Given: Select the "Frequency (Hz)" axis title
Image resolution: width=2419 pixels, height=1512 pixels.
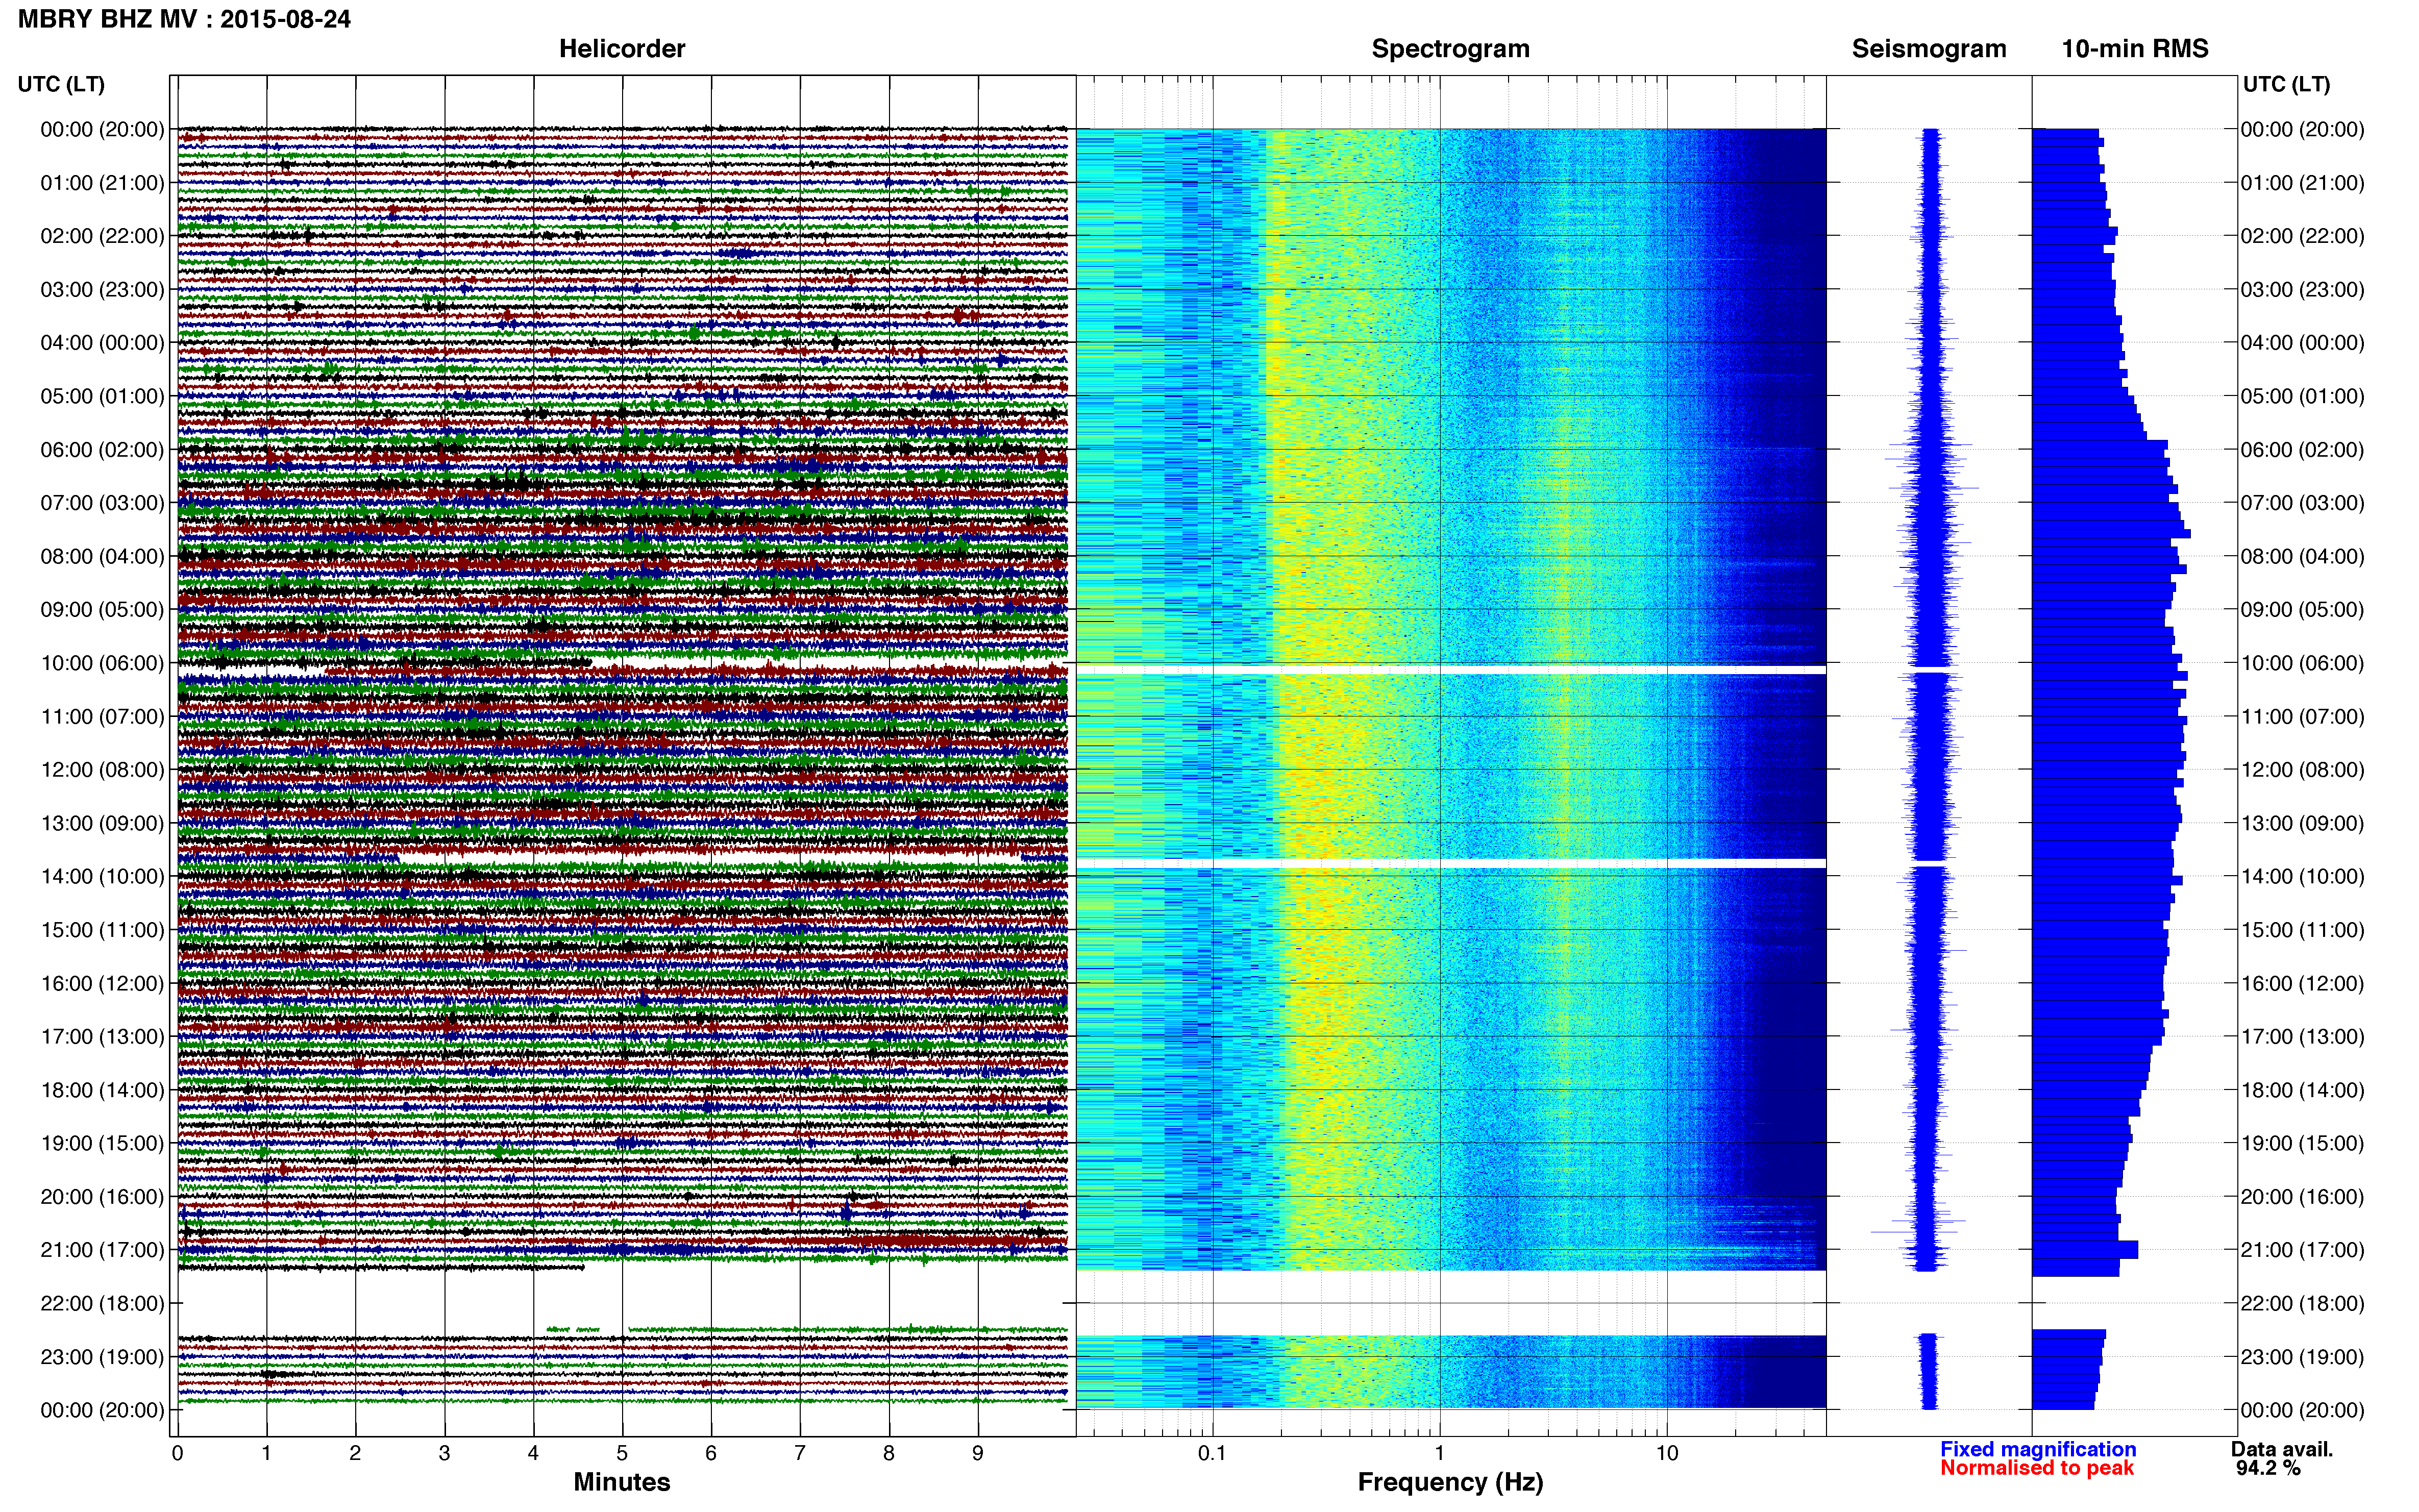Looking at the screenshot, I should (x=1450, y=1482).
